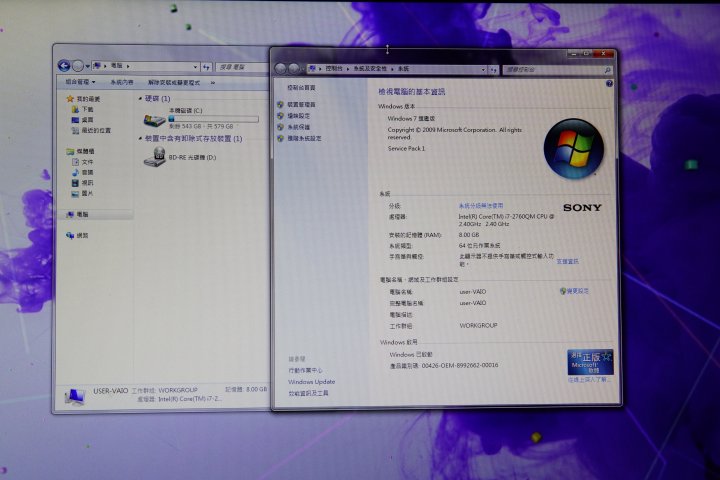Open 文件 library in navigation pane

tap(83, 162)
